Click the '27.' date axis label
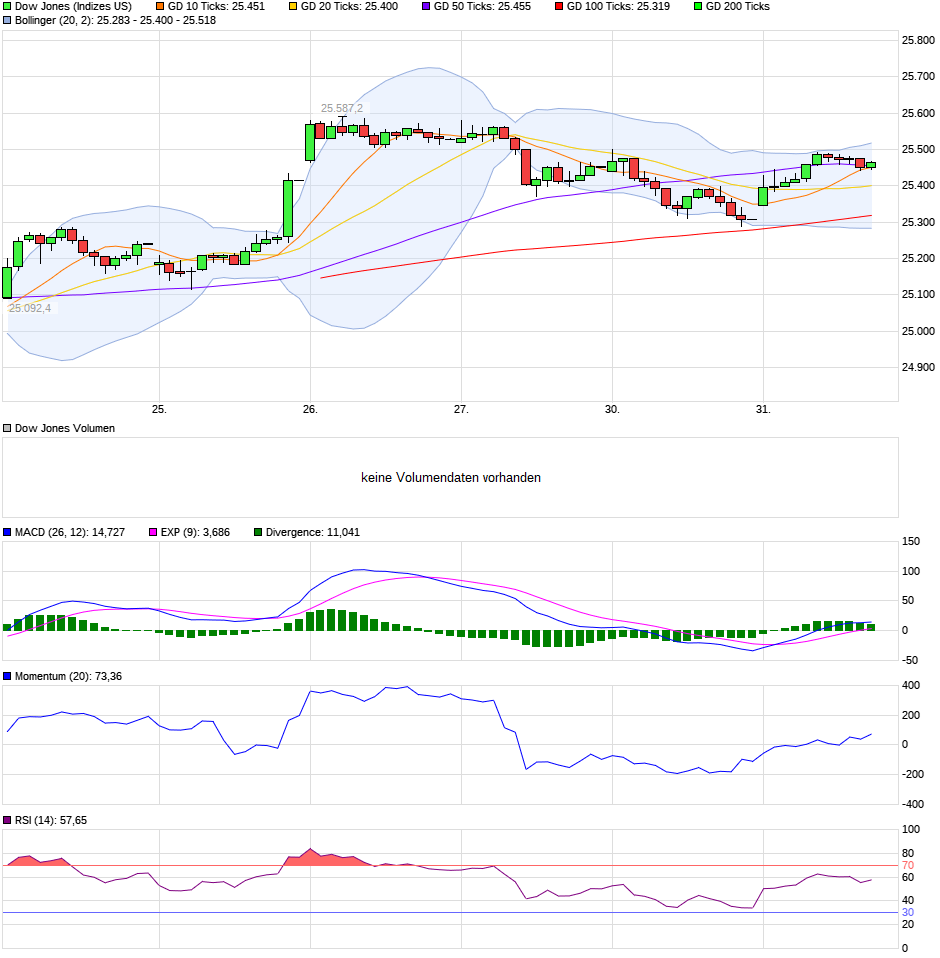The width and height of the screenshot is (940, 958). click(461, 409)
